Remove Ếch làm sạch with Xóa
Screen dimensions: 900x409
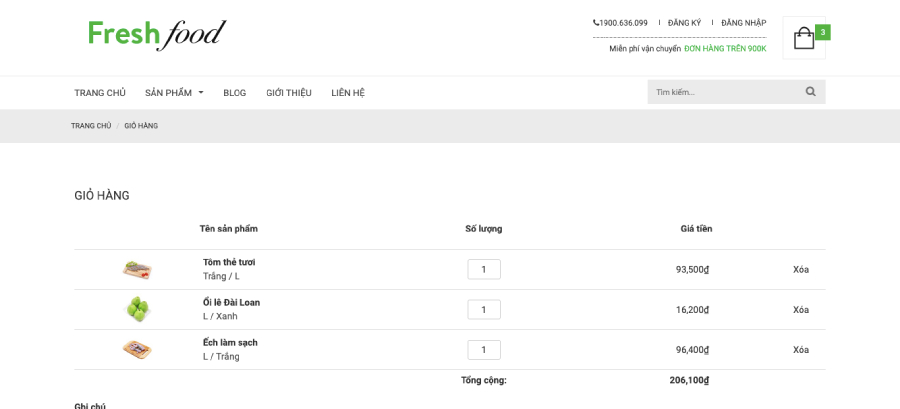[x=801, y=350]
